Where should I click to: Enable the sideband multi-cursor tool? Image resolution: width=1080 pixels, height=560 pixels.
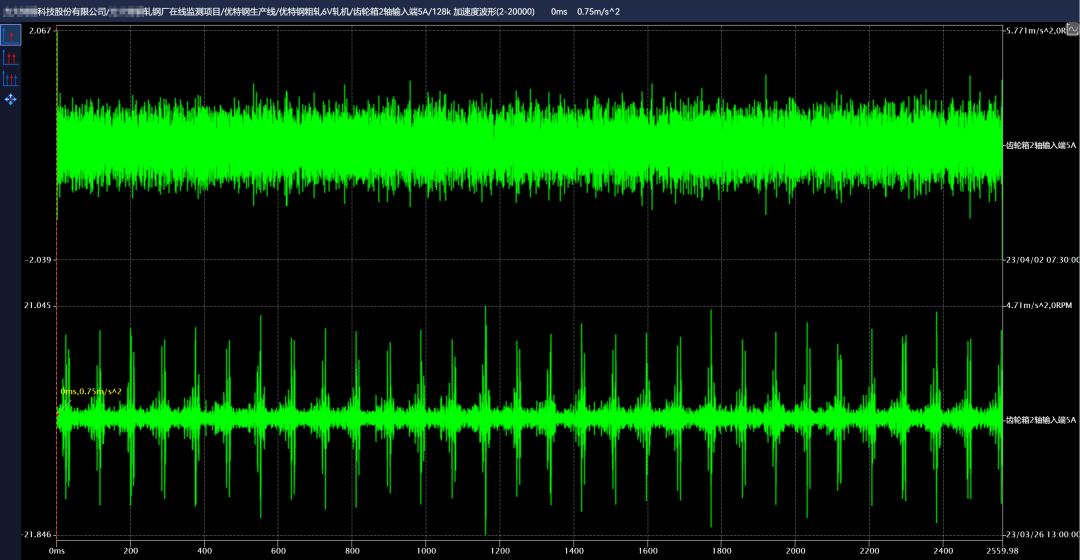point(11,79)
